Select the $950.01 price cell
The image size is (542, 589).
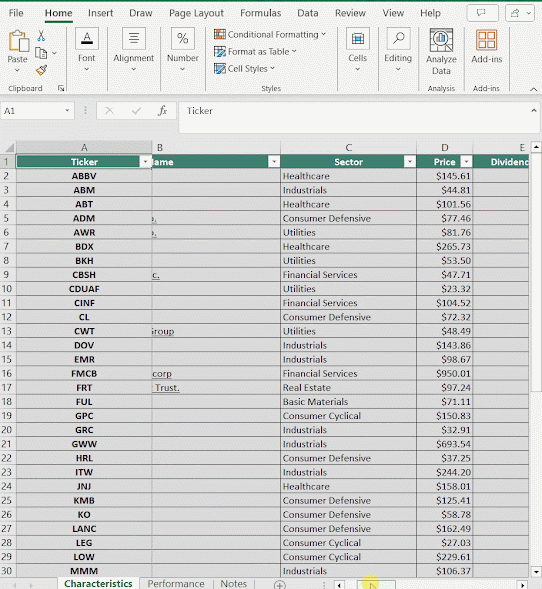[444, 373]
